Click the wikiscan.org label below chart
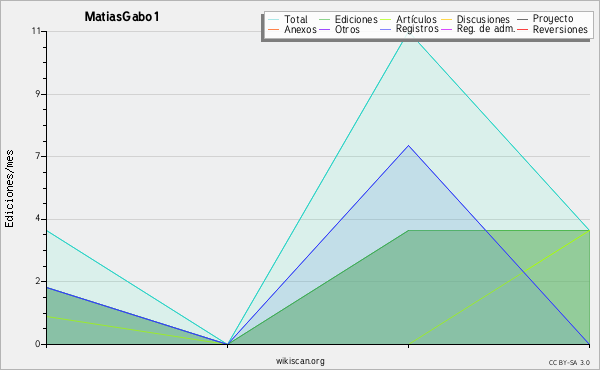 click(300, 361)
